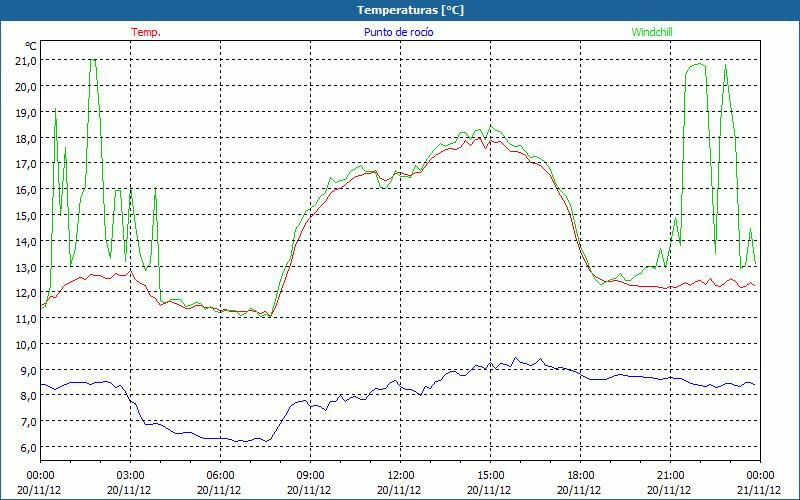
Task: Click the 21,0 y-axis value
Action: click(x=26, y=61)
